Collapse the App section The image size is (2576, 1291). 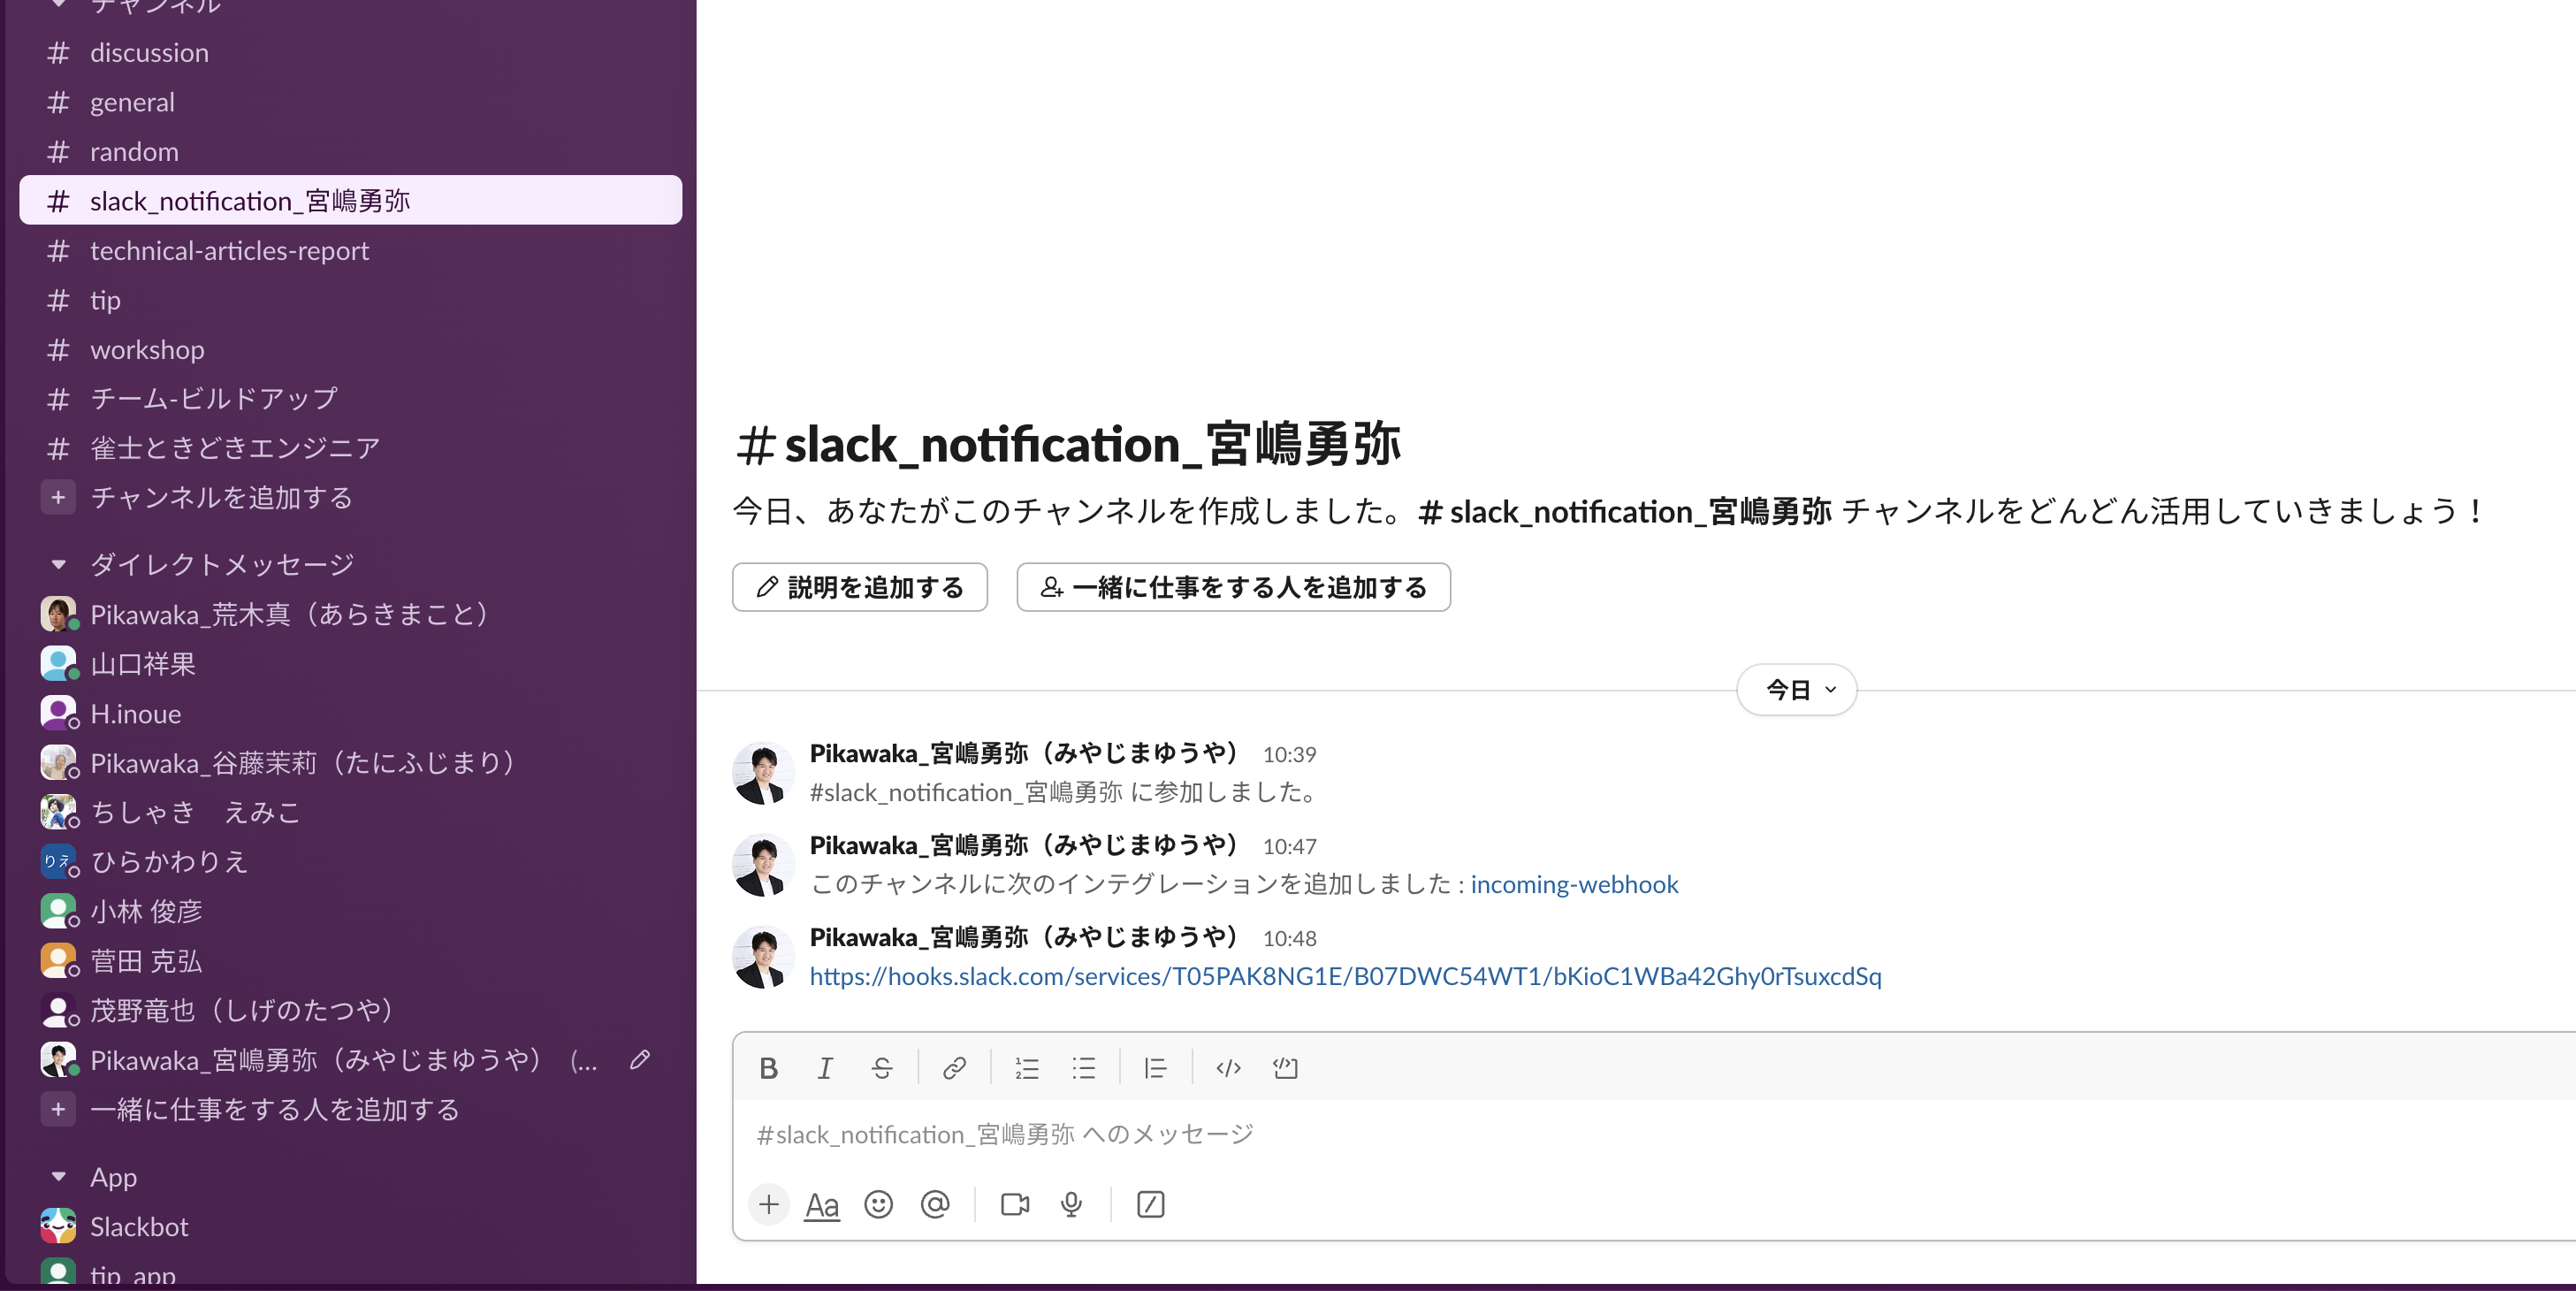pyautogui.click(x=58, y=1177)
